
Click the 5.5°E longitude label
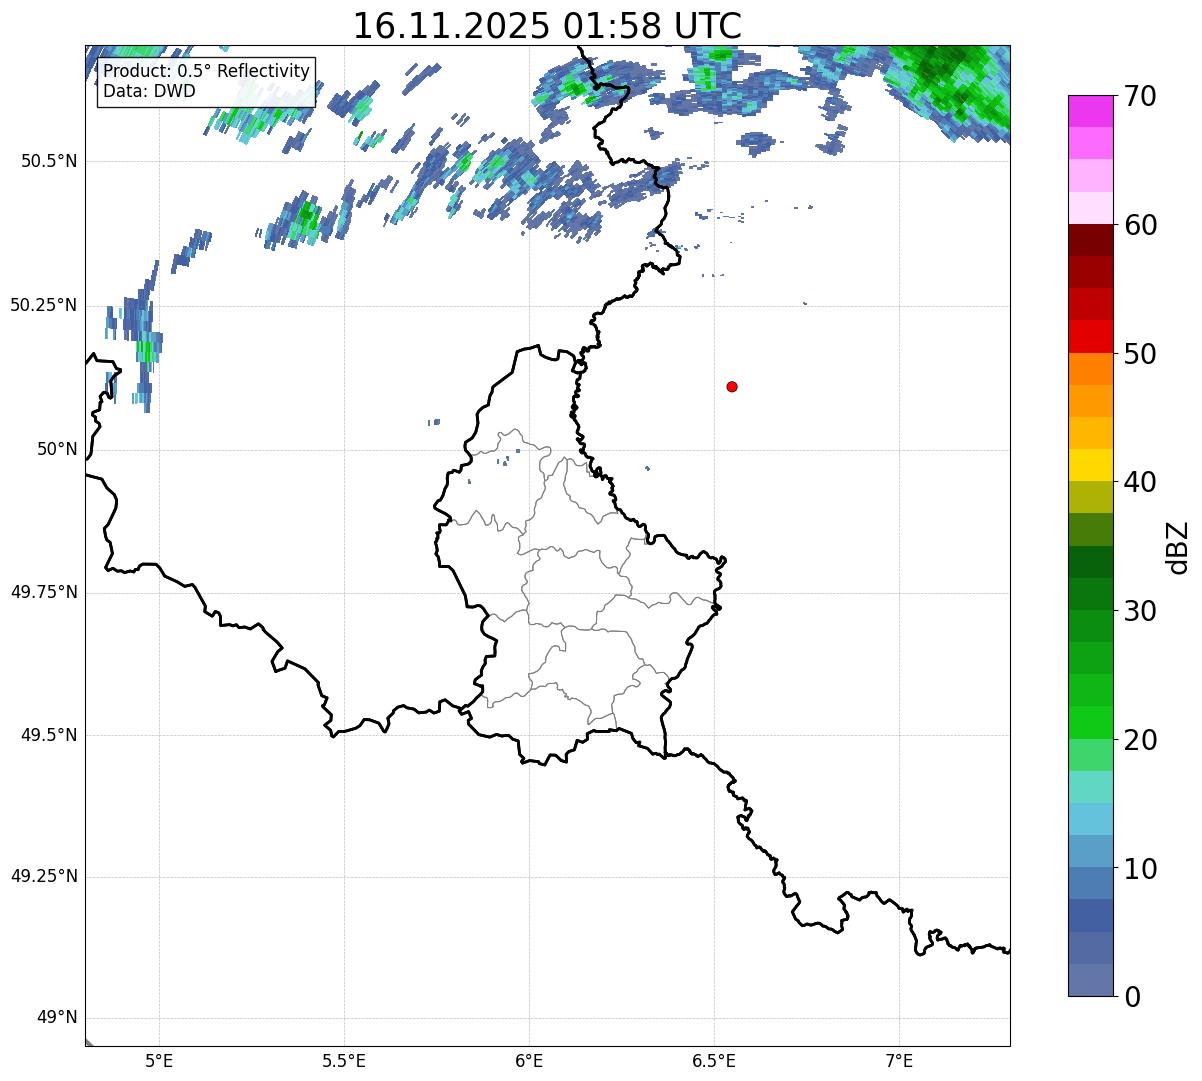point(344,1061)
